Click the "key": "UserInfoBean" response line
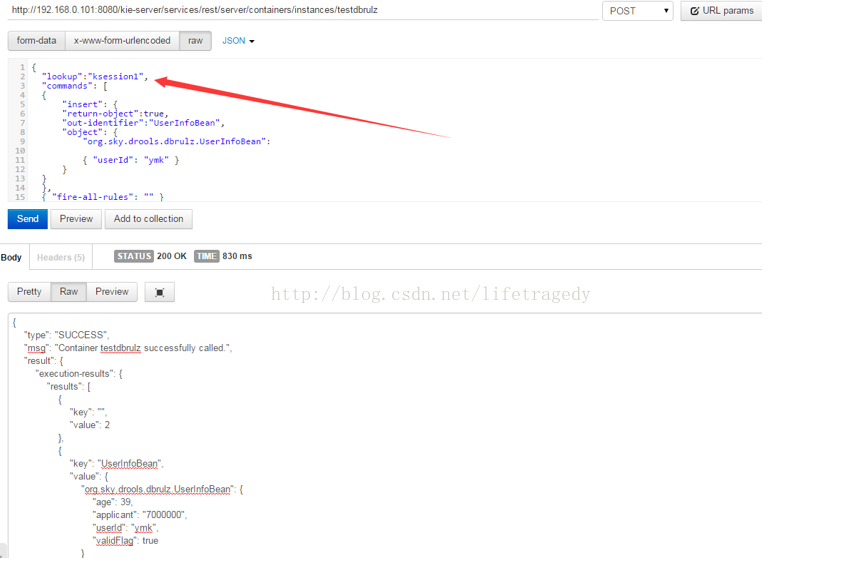Viewport: 843px width, 567px height. pos(117,464)
